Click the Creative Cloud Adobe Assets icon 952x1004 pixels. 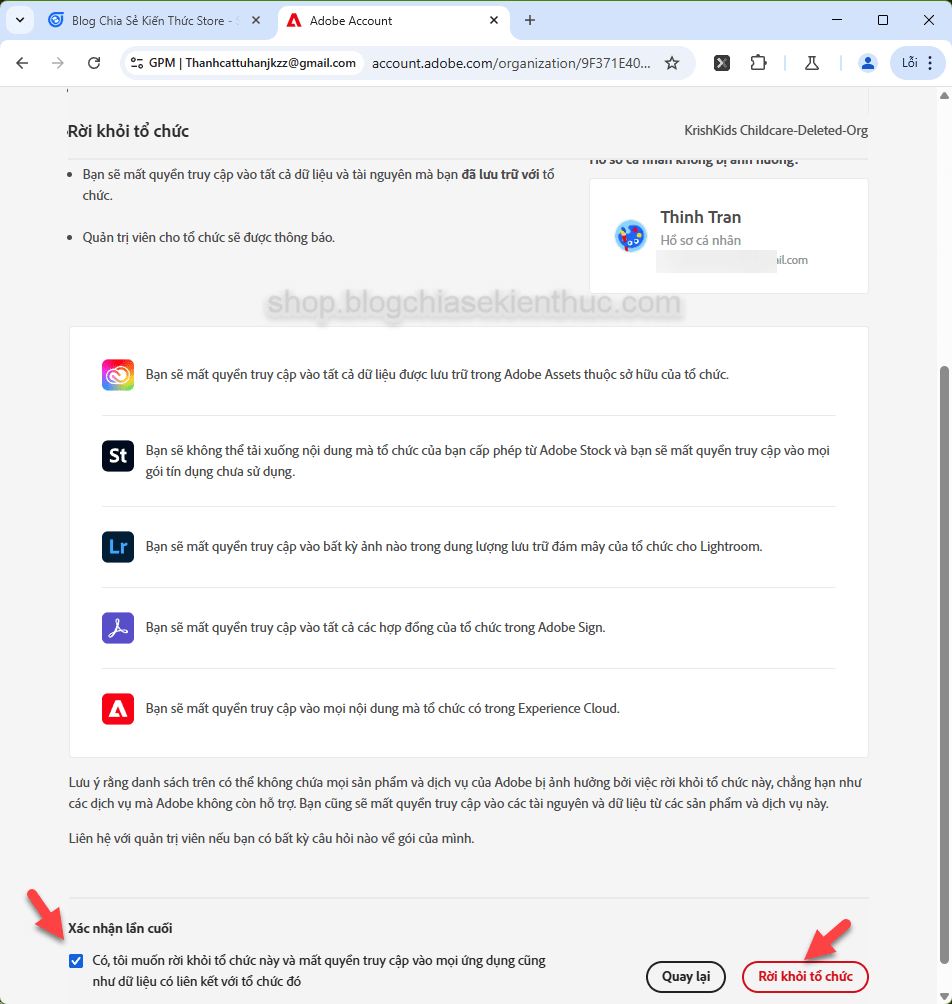tap(118, 375)
